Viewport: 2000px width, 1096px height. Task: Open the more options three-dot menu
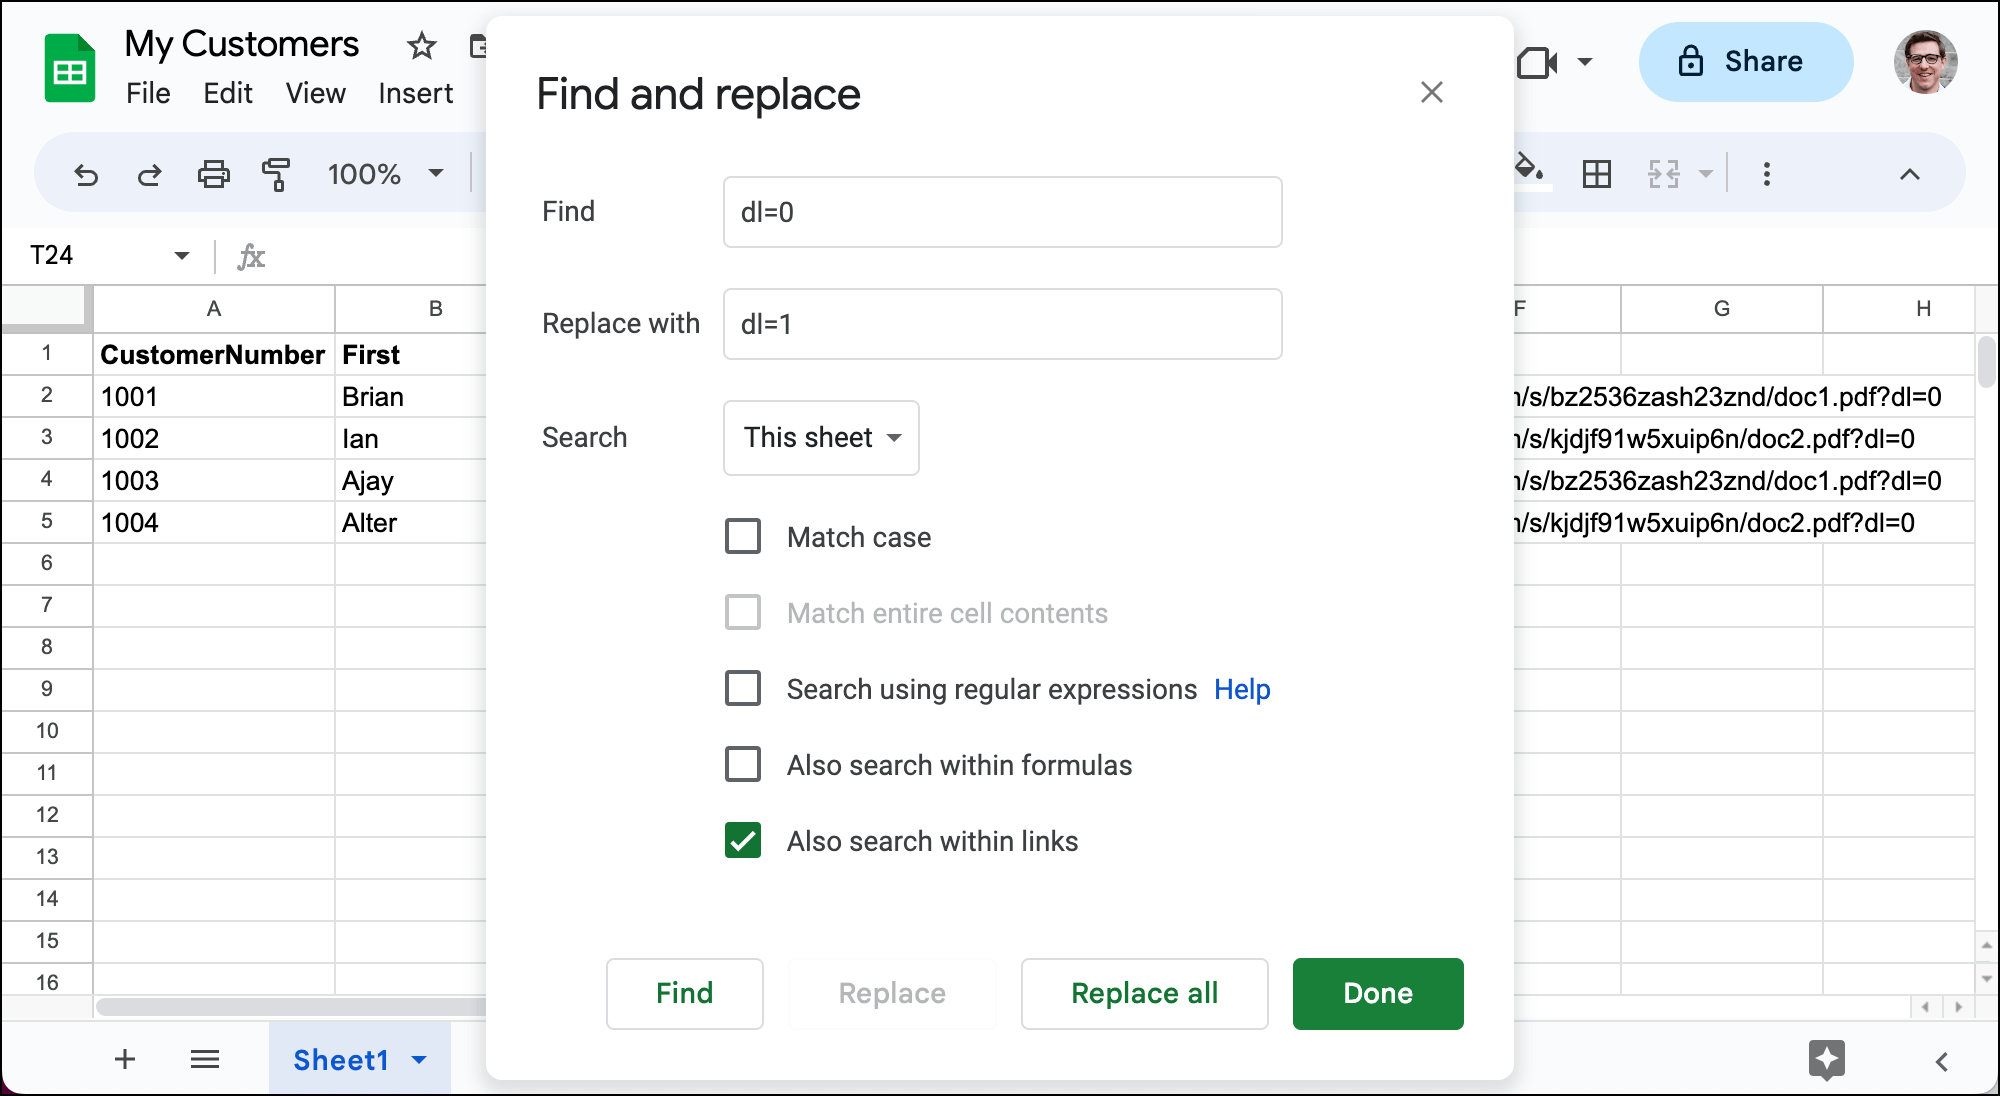1767,174
